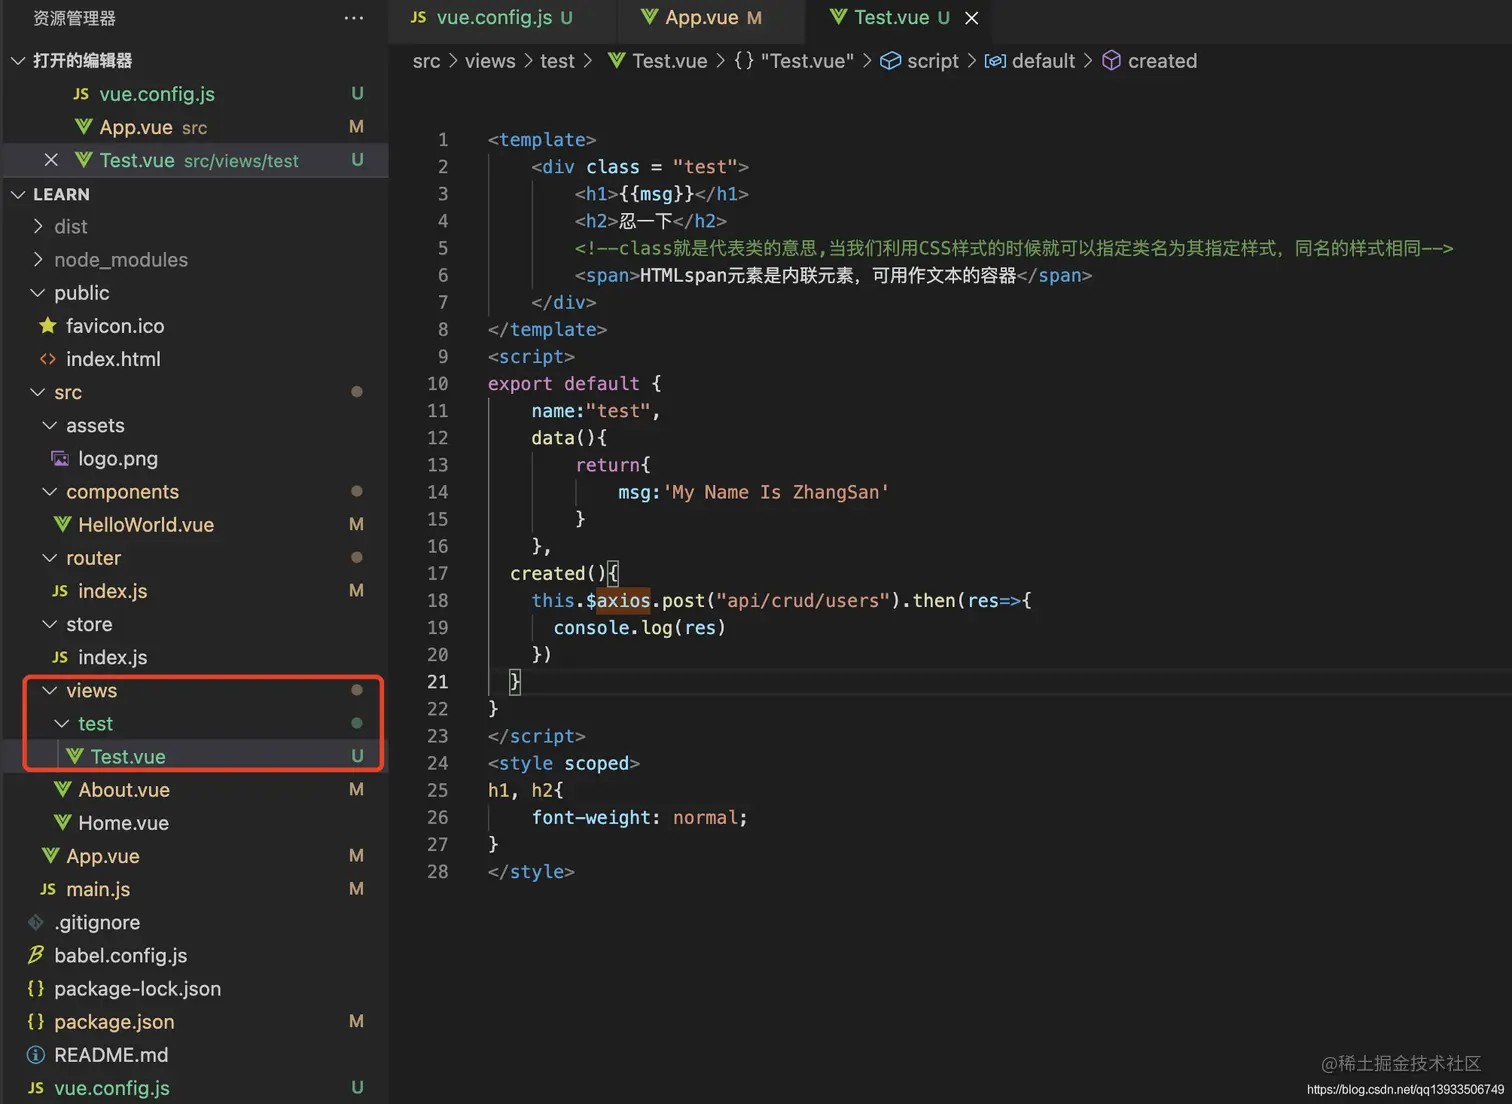Close Test.vue in open editors list
The height and width of the screenshot is (1104, 1512).
click(x=51, y=160)
